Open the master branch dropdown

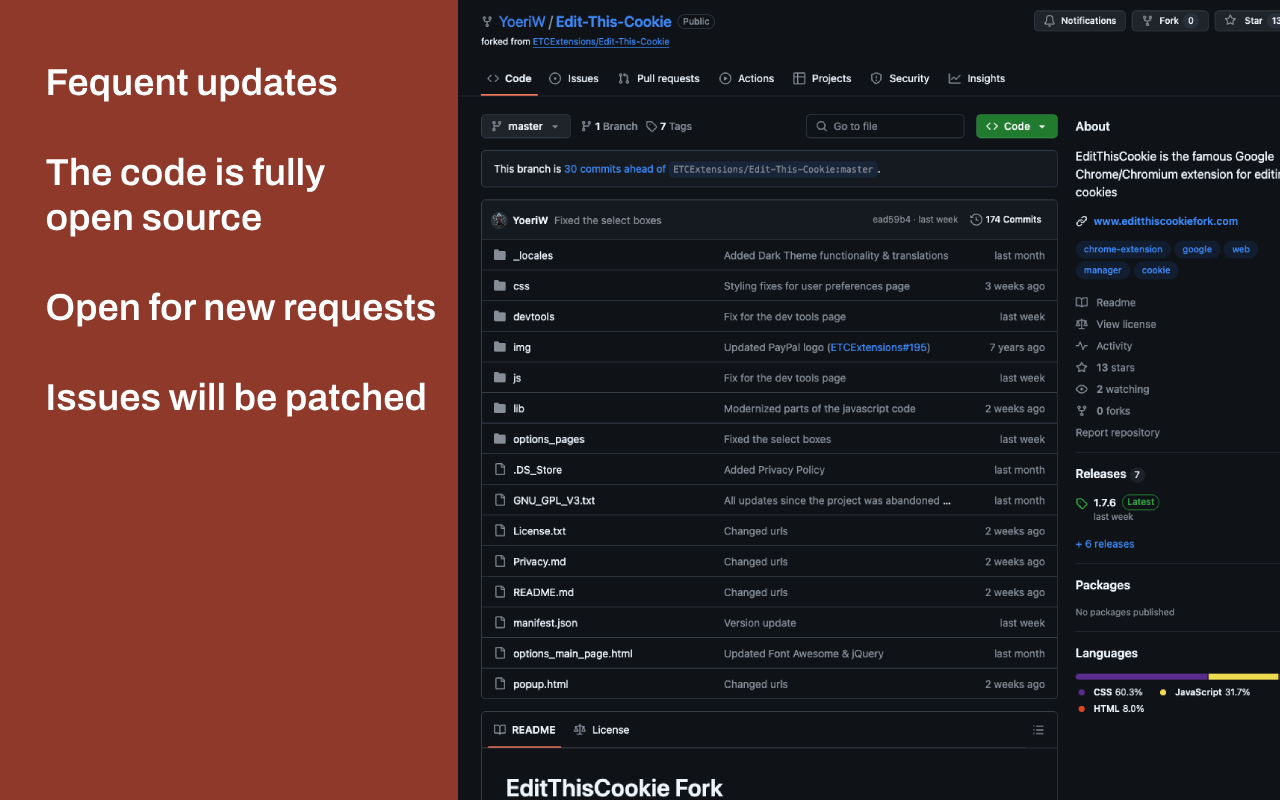[525, 126]
